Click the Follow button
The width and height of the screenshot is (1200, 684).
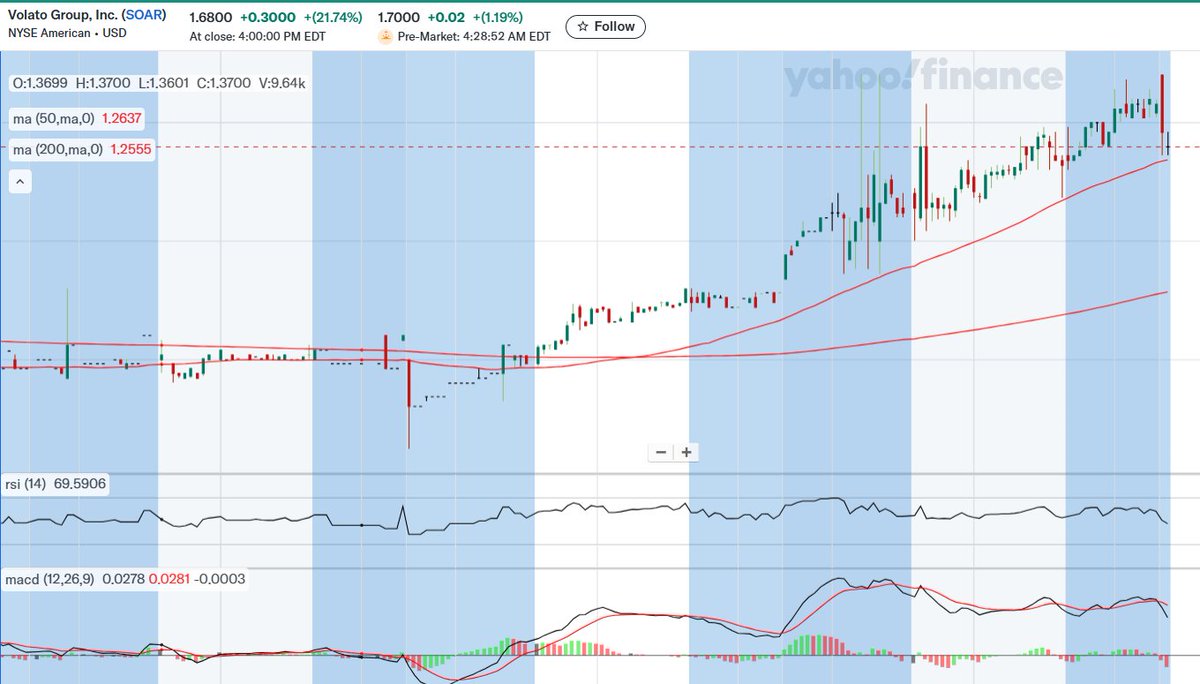click(605, 27)
